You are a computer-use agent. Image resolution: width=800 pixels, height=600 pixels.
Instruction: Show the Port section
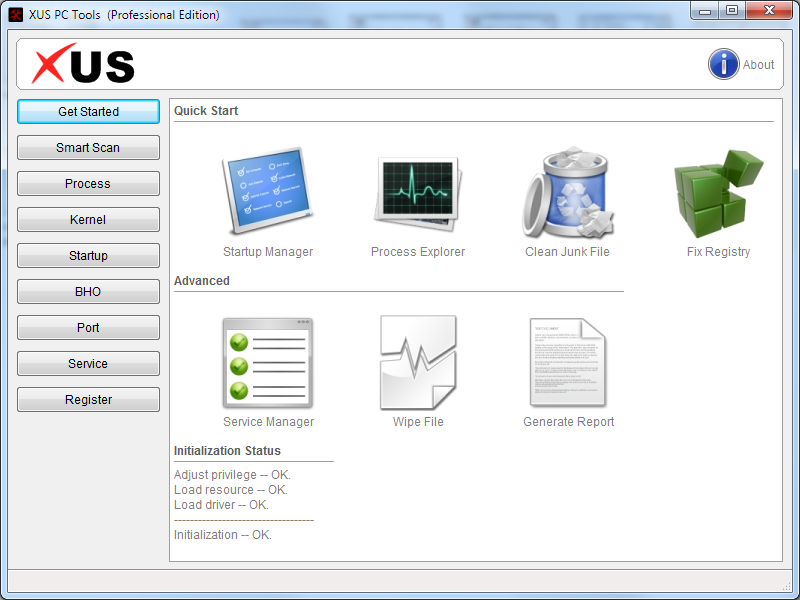point(88,328)
